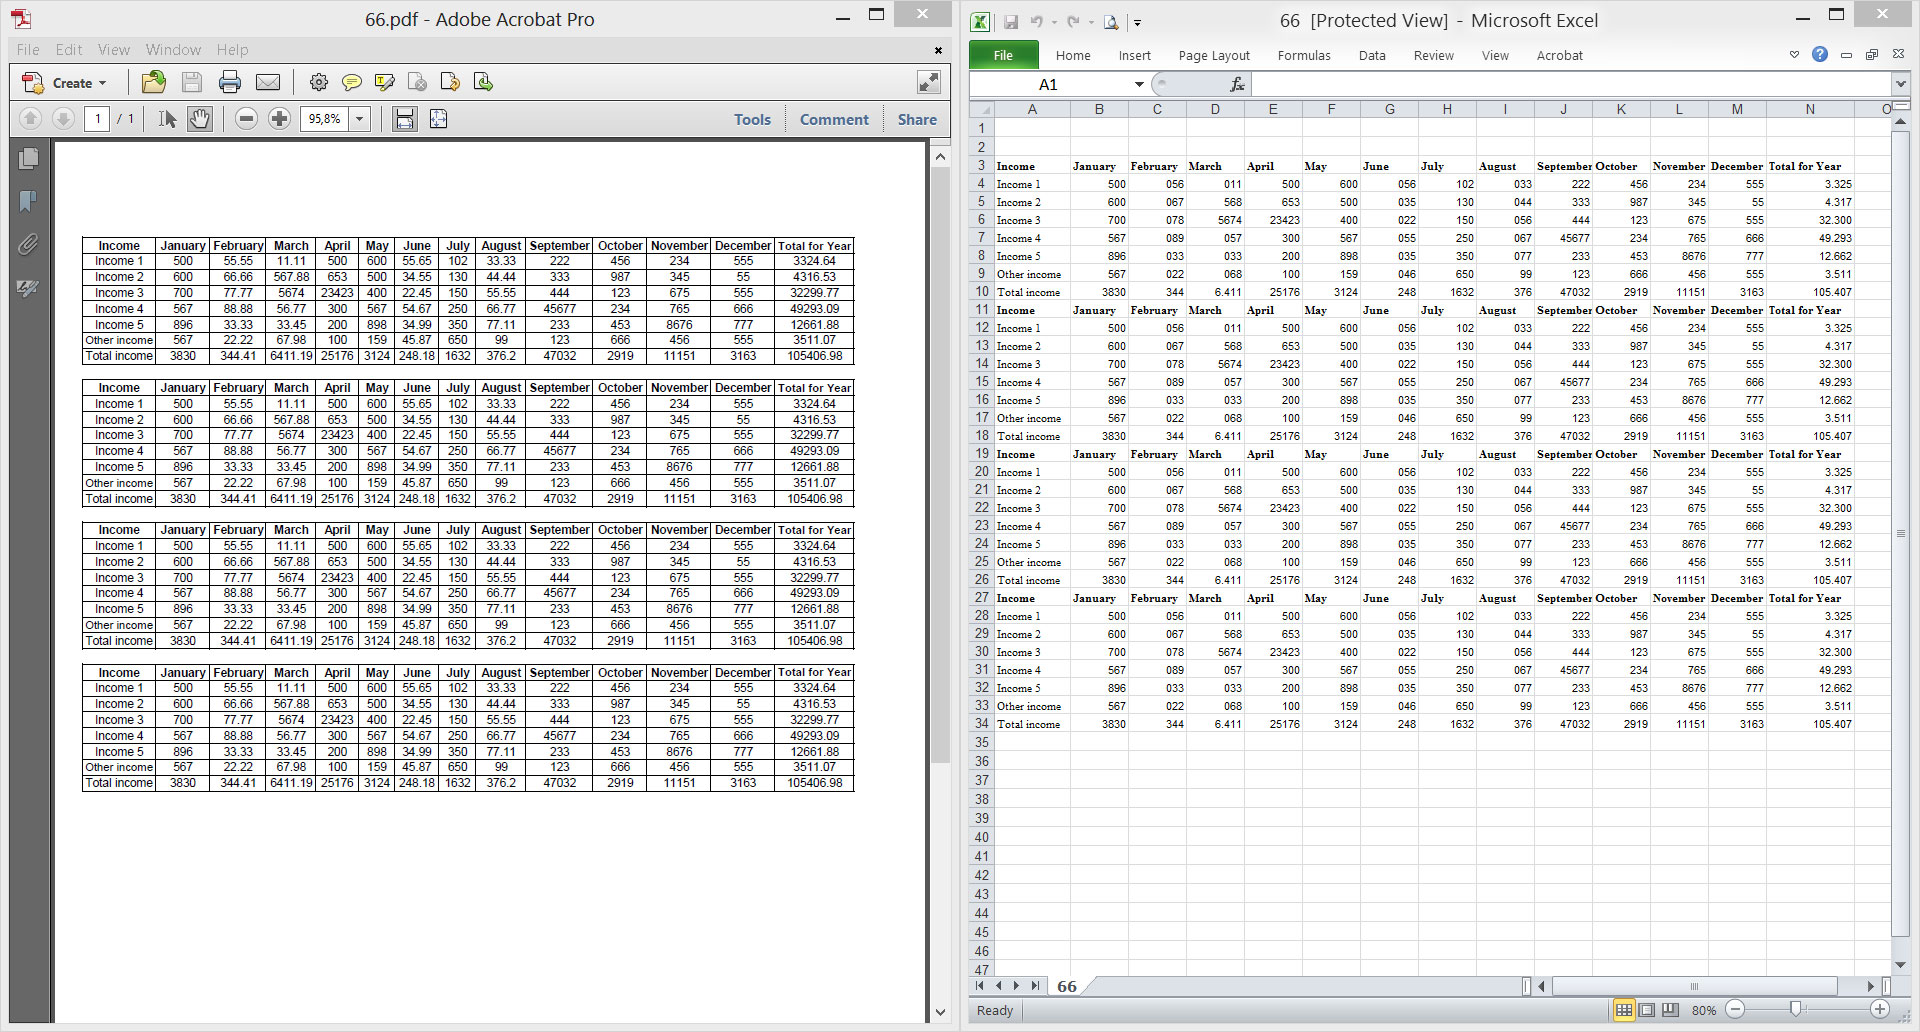Click Excel zoom in plus button
Screen dimensions: 1920x1032
click(x=1880, y=1010)
